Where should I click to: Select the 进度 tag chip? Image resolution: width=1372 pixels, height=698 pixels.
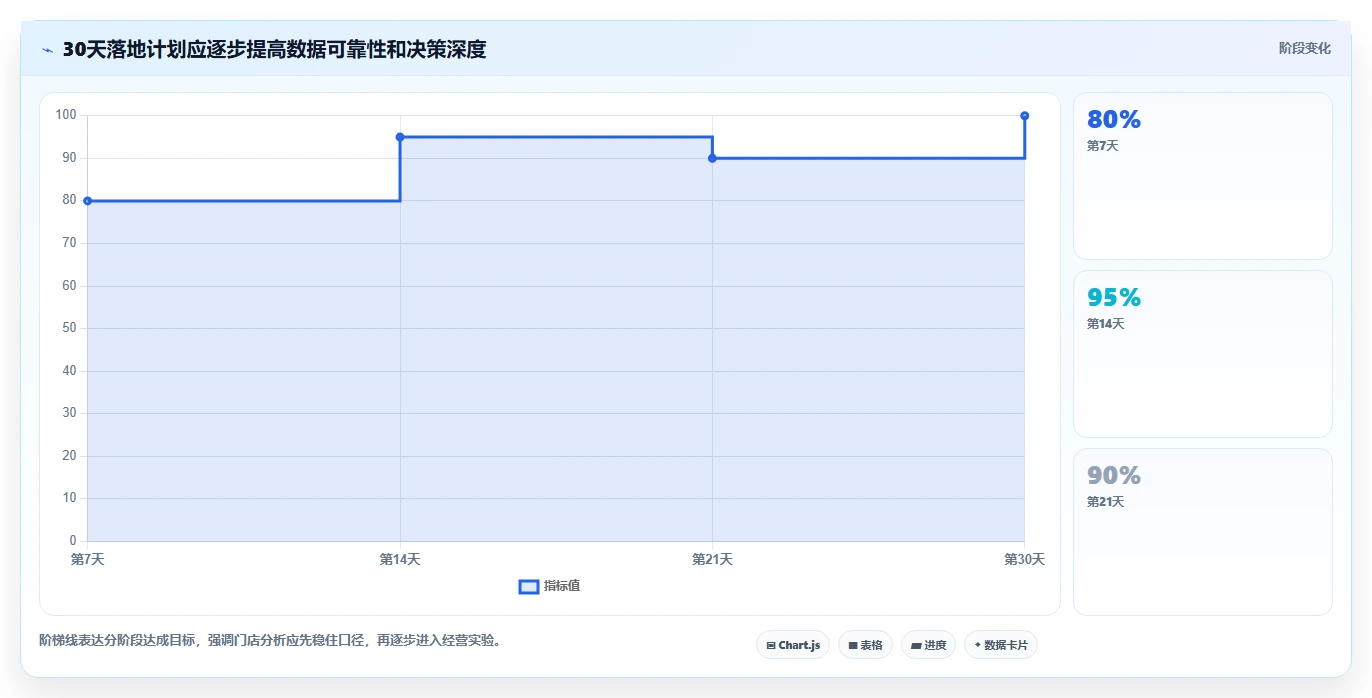point(928,645)
